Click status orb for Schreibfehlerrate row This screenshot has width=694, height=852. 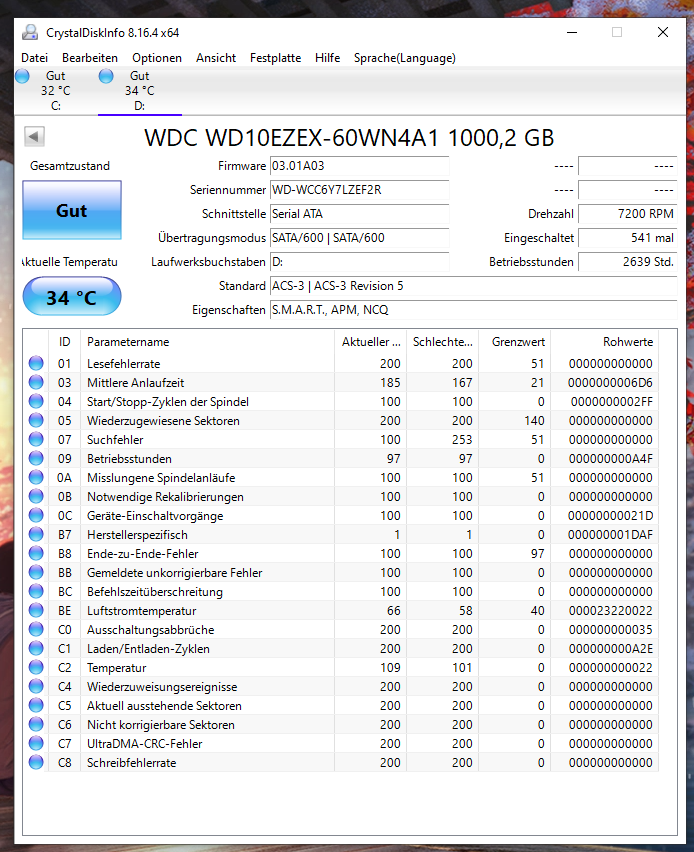[x=36, y=762]
